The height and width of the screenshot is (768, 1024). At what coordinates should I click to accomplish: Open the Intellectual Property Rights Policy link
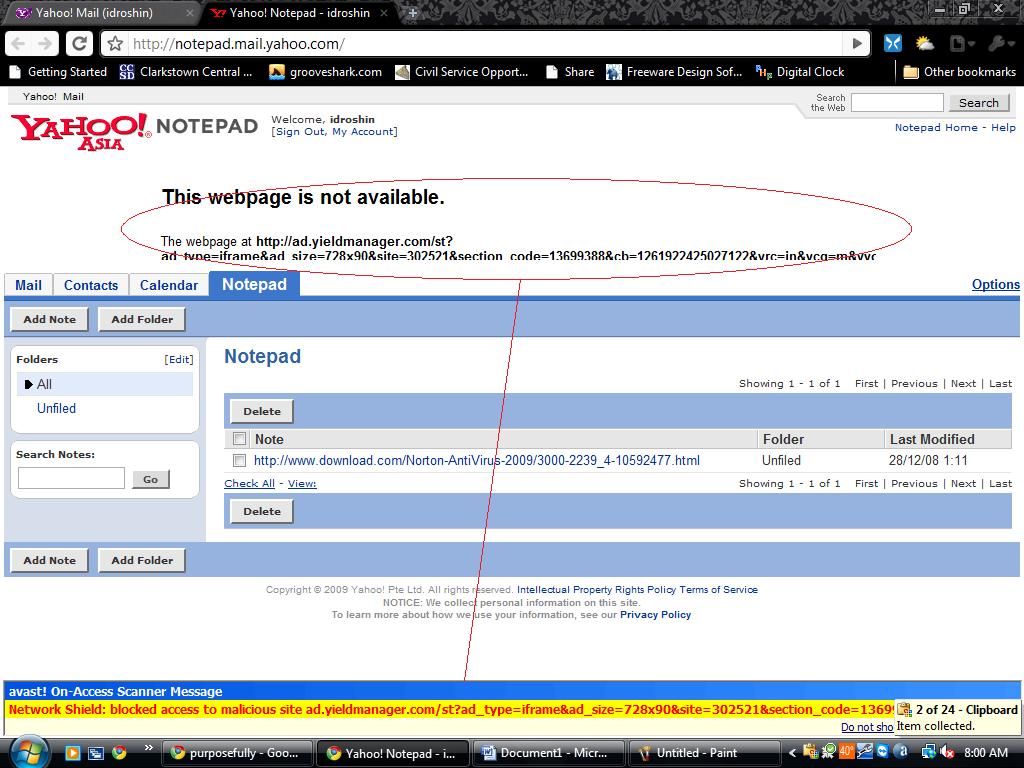coord(596,590)
